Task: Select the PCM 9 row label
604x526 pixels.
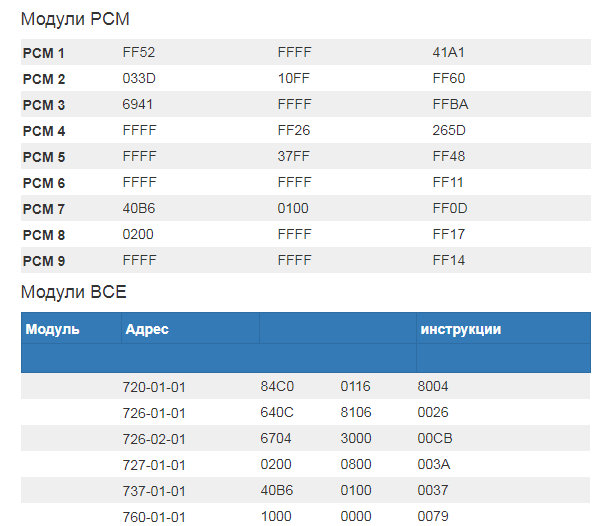Action: (x=44, y=261)
